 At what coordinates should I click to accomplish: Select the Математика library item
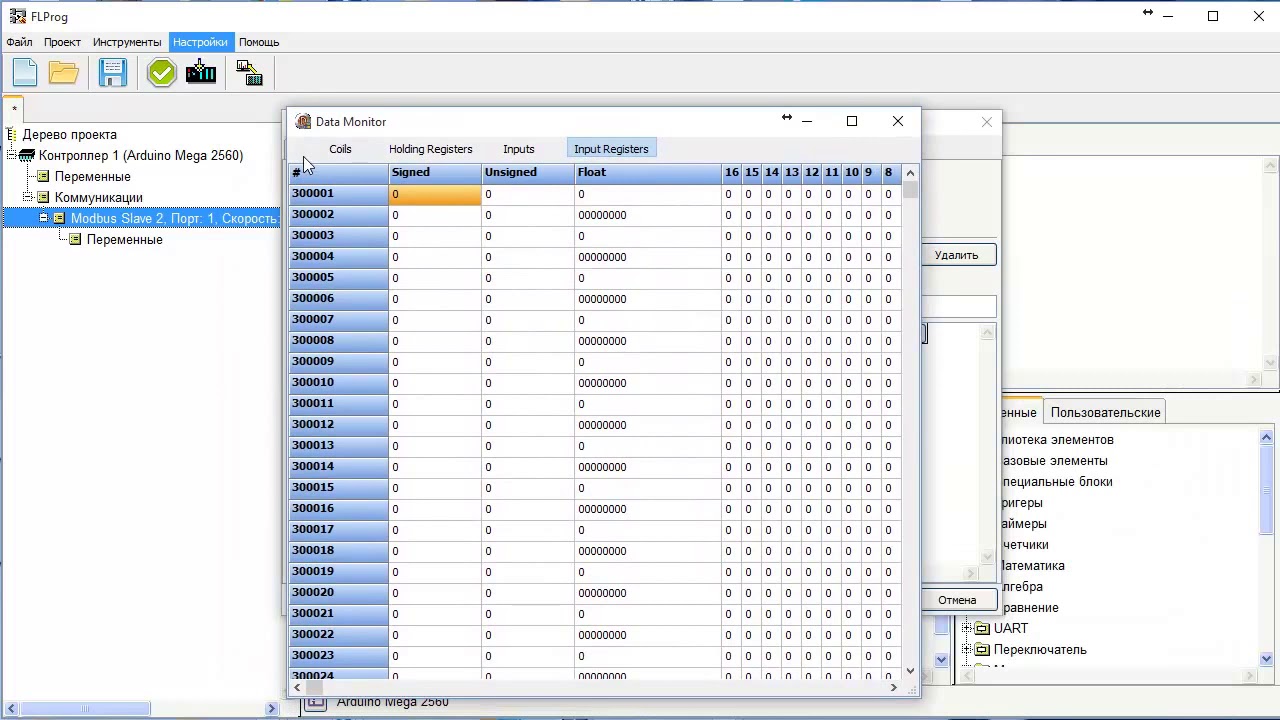point(1033,566)
